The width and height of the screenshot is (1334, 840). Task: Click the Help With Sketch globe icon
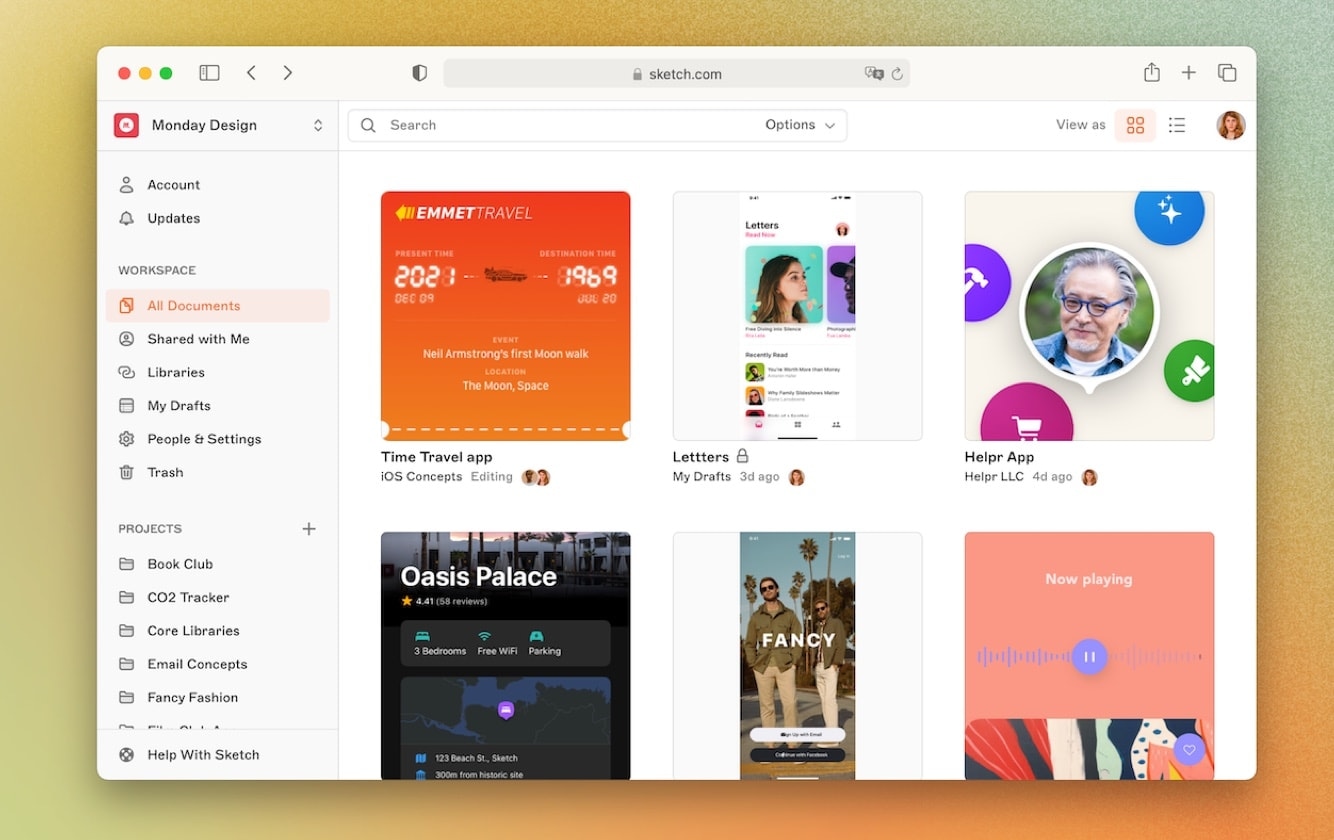(x=126, y=755)
